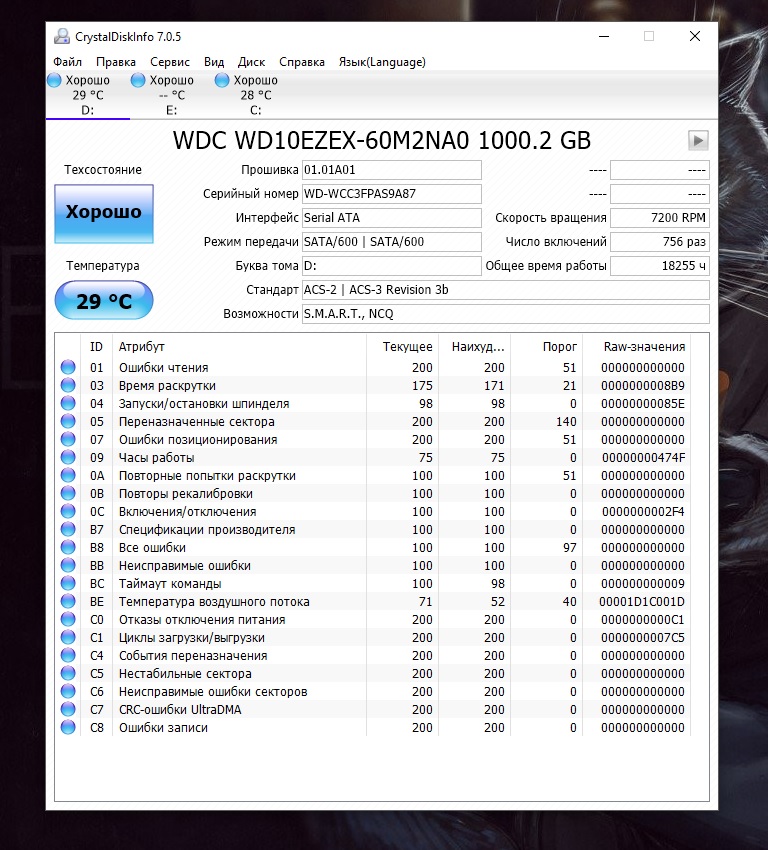Viewport: 768px width, 850px height.
Task: Click status circle for Неисправимые ошибки row BB
Action: point(68,565)
